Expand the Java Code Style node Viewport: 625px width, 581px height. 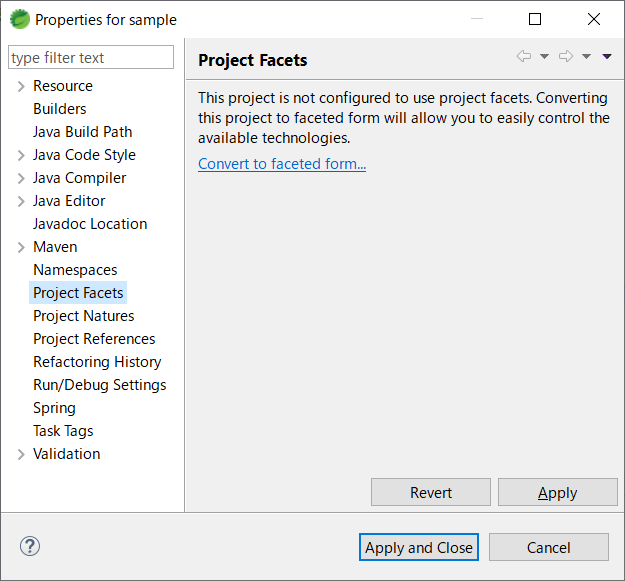tap(21, 155)
